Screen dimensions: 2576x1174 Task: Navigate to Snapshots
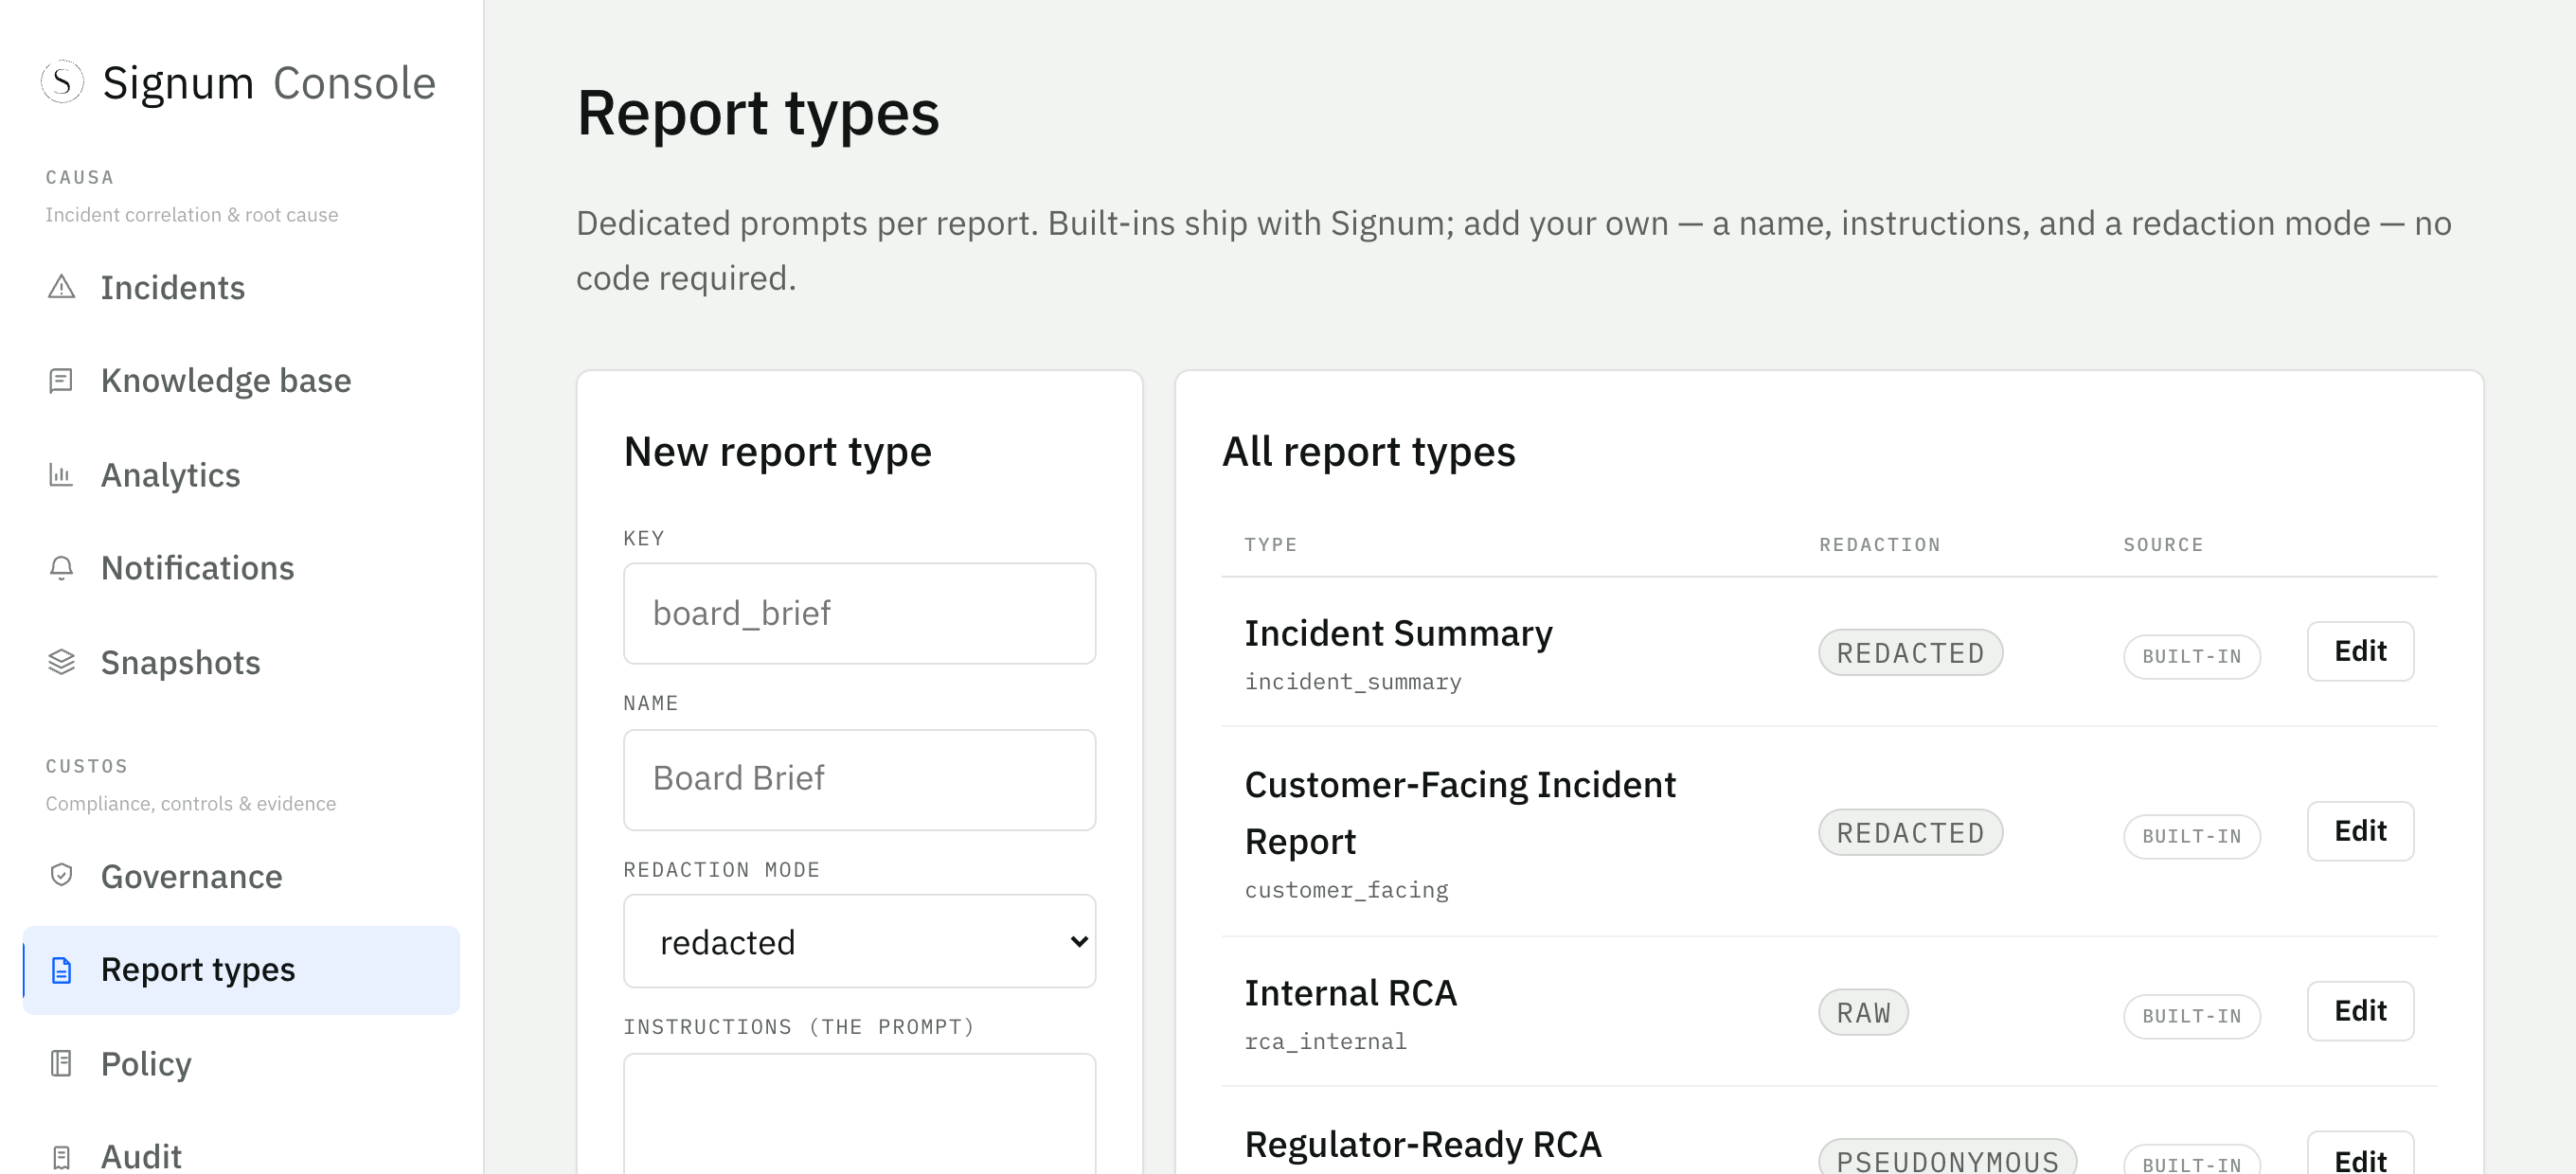(x=241, y=662)
